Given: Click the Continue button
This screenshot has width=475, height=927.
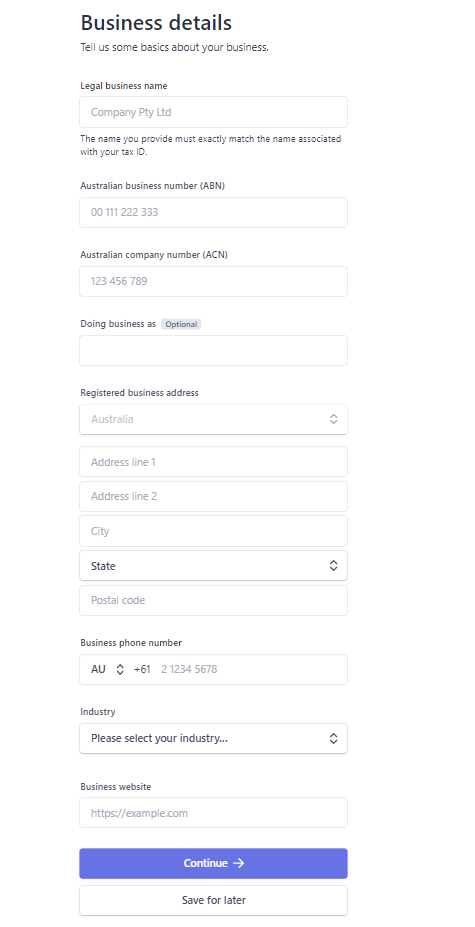Looking at the screenshot, I should click(x=214, y=864).
